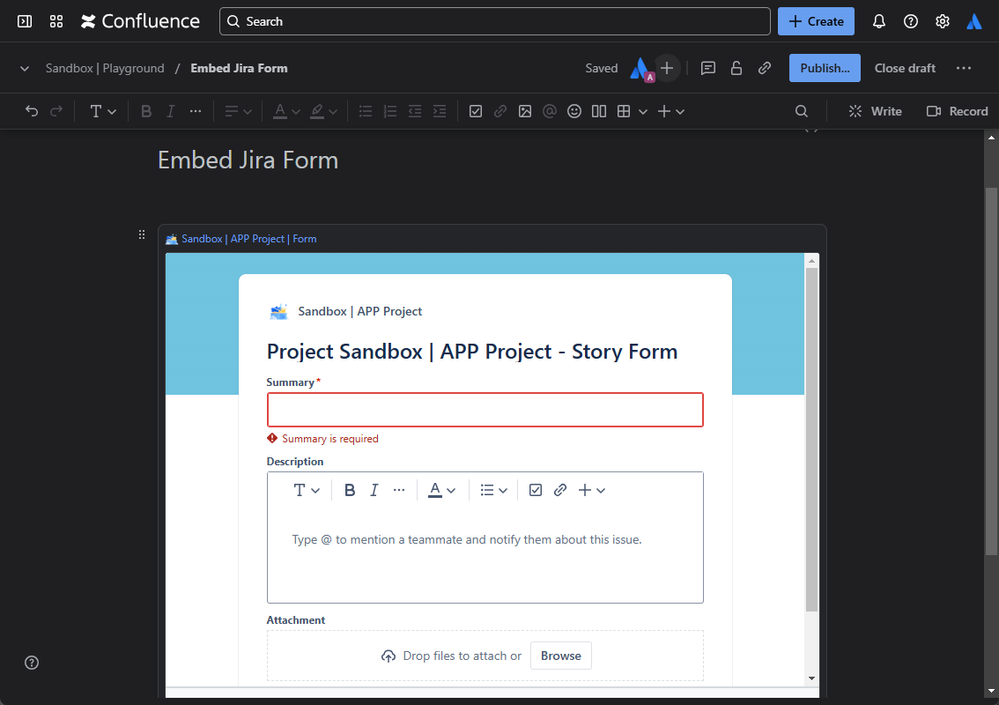
Task: Open settings gear icon
Action: coord(942,22)
